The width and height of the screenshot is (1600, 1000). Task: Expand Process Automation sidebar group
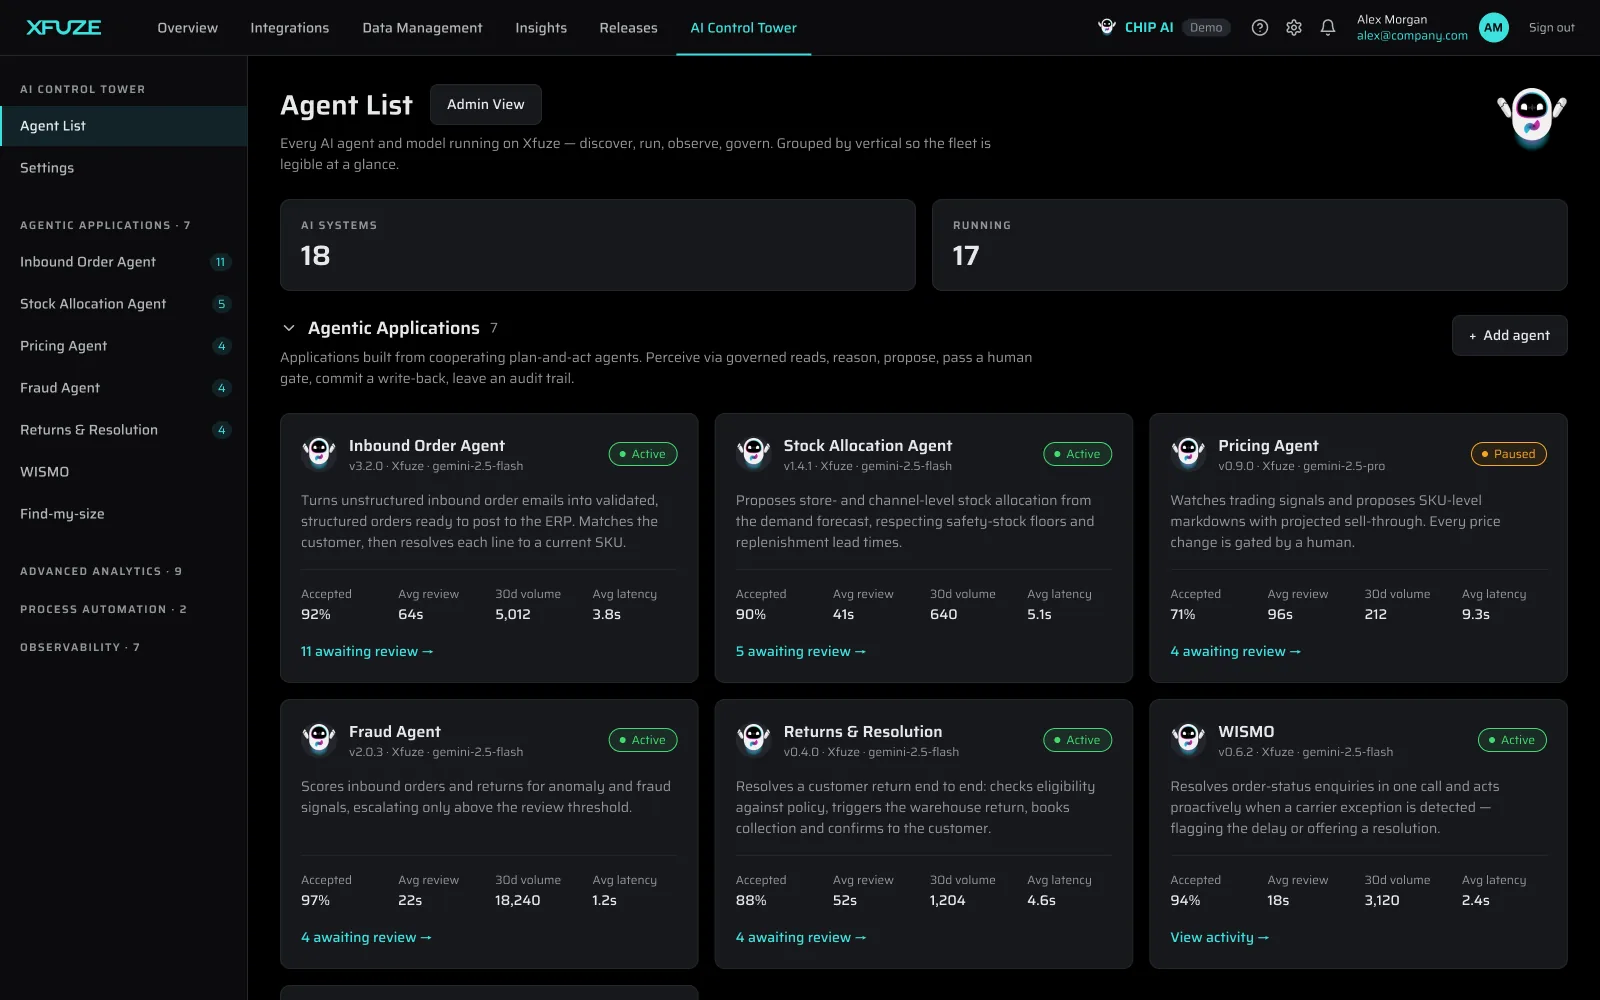click(103, 609)
